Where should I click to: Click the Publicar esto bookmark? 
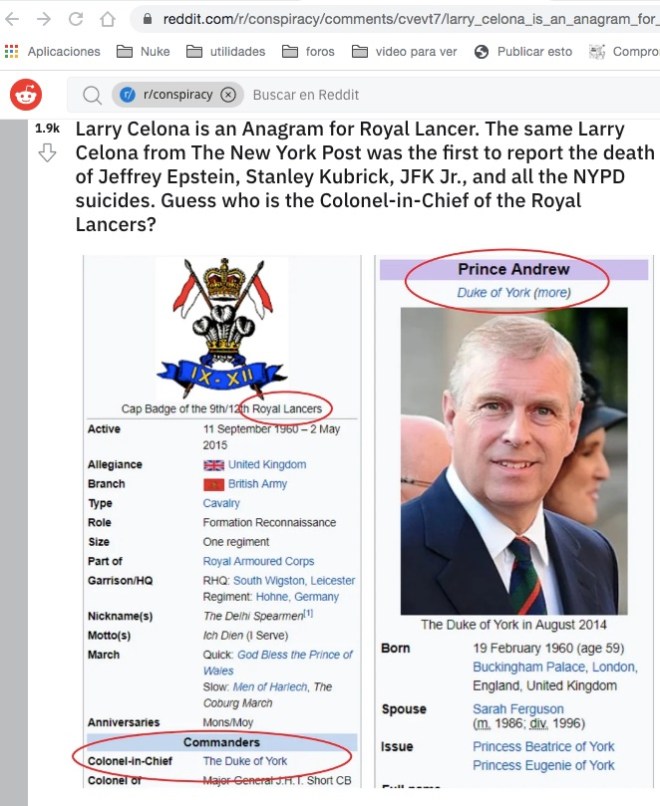523,51
